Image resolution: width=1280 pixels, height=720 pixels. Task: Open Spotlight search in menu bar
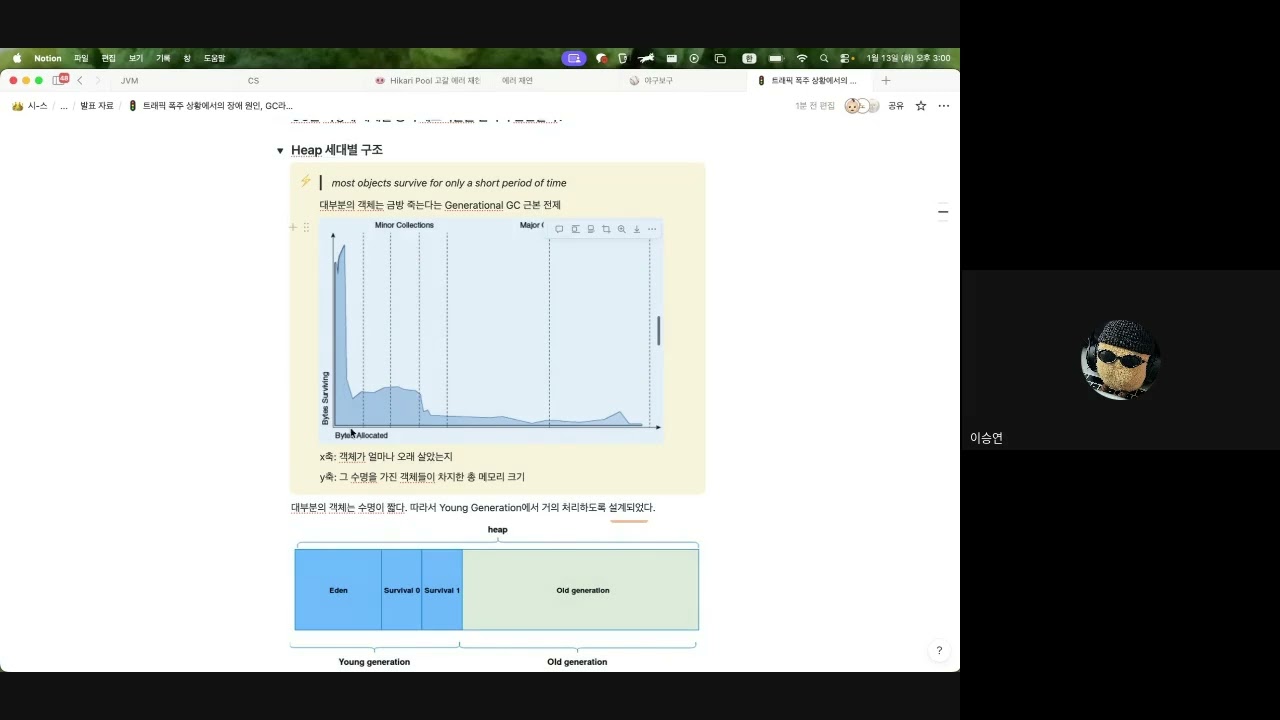pos(823,58)
